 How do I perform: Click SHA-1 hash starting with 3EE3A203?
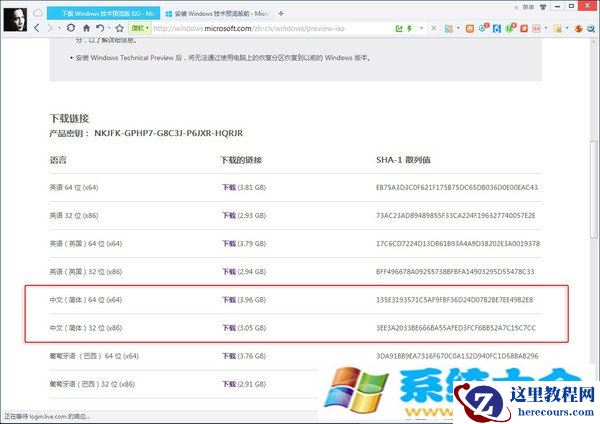456,328
